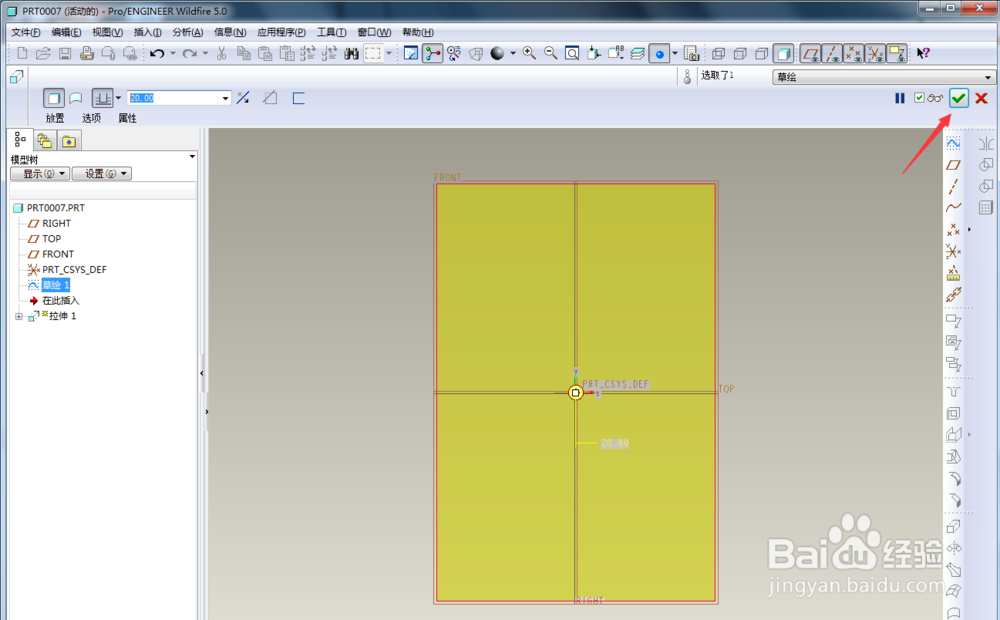Open the undo history dropdown arrow
This screenshot has height=620, width=1000.
coord(173,54)
